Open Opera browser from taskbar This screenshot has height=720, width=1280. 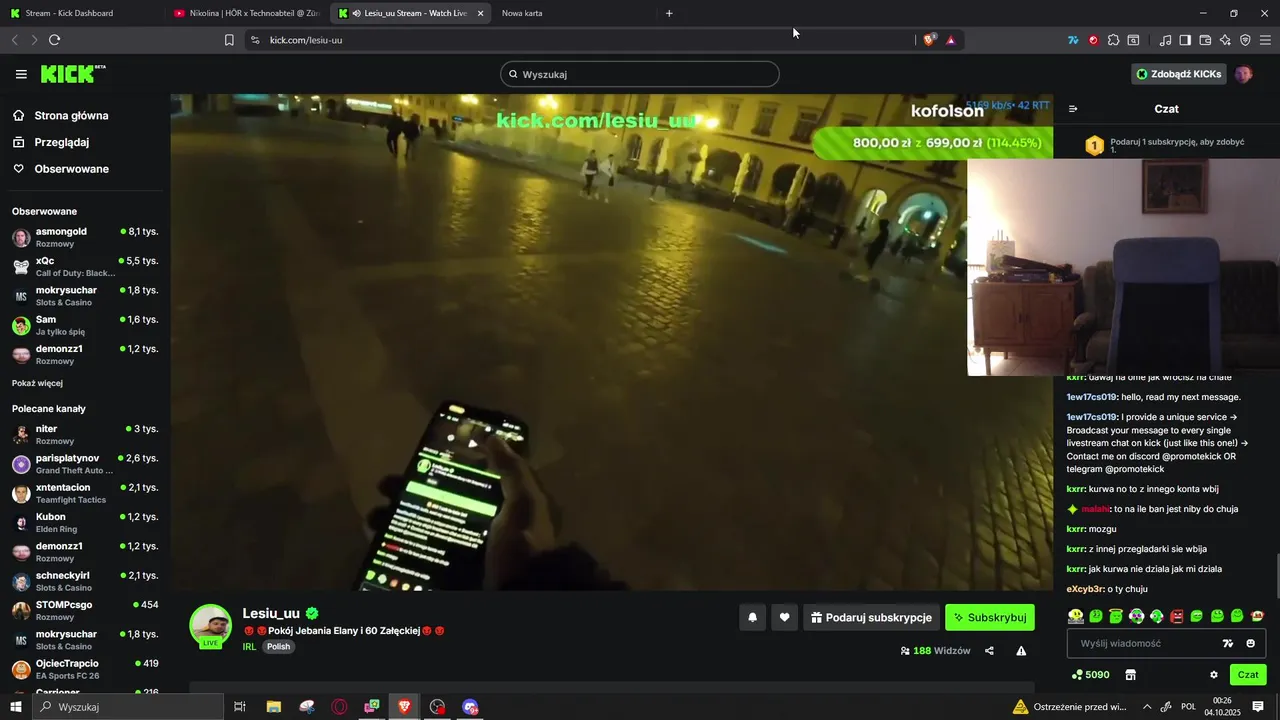tap(339, 707)
